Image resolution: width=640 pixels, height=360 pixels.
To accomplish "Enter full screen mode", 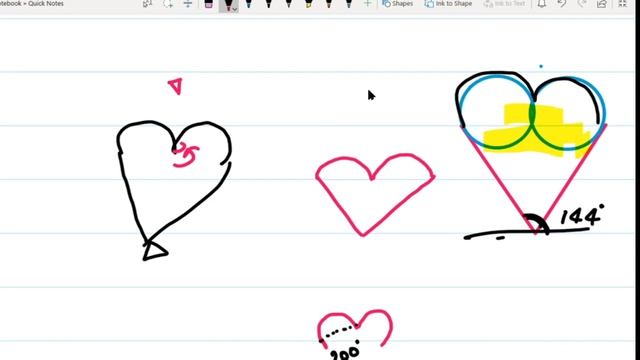I will (622, 4).
